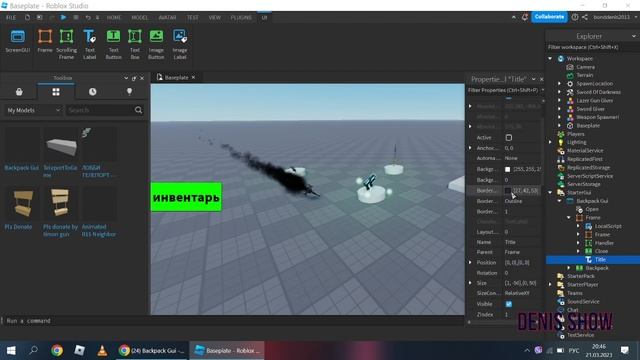Insert a Scrolling Frame element
This screenshot has width=640, height=360.
tap(67, 44)
